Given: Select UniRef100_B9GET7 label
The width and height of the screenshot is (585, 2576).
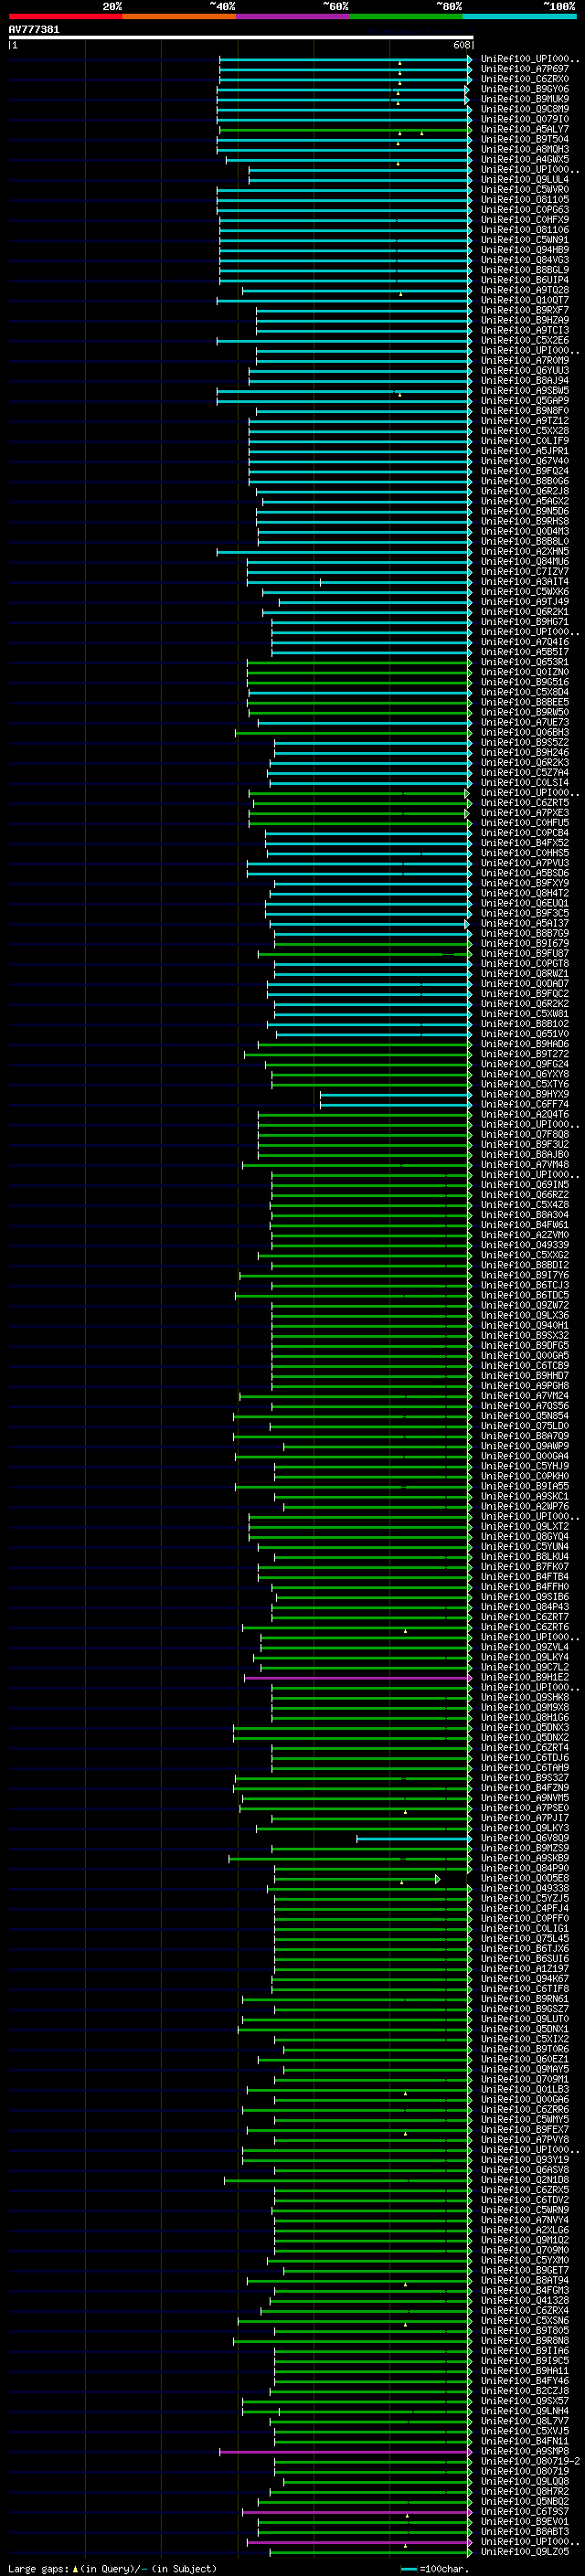Looking at the screenshot, I should pos(525,2270).
